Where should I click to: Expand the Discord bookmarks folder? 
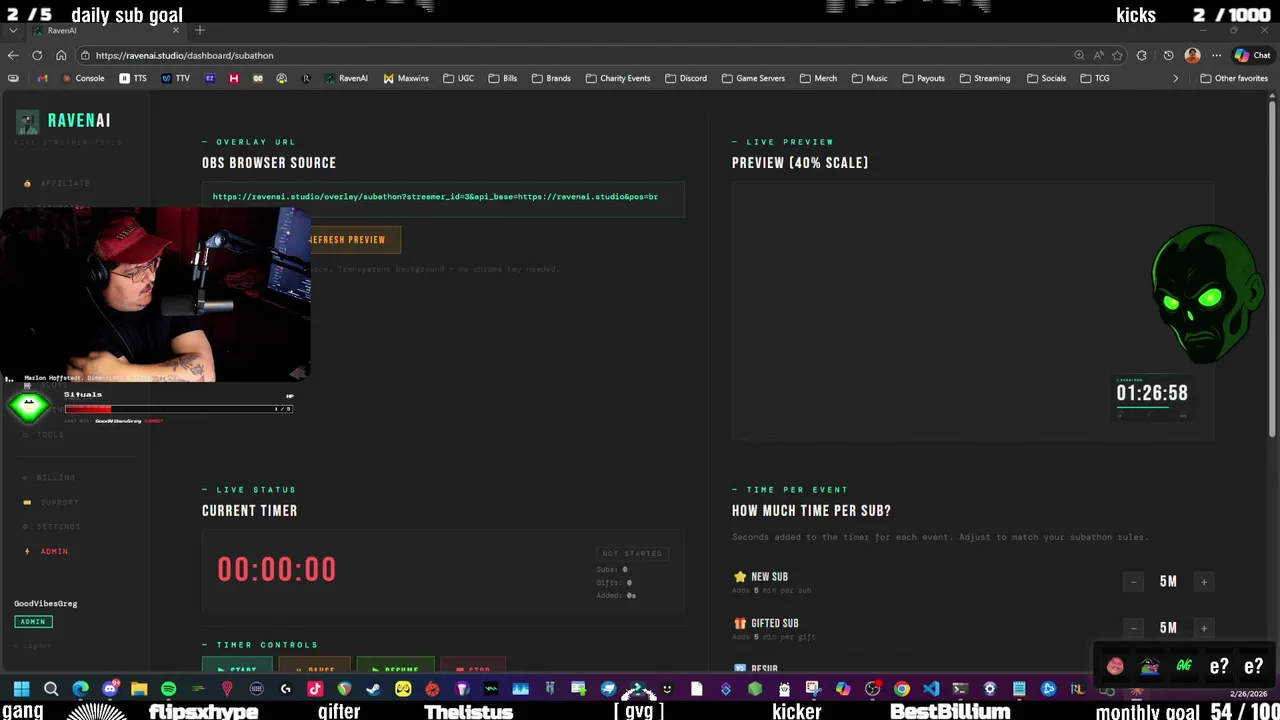pos(685,78)
